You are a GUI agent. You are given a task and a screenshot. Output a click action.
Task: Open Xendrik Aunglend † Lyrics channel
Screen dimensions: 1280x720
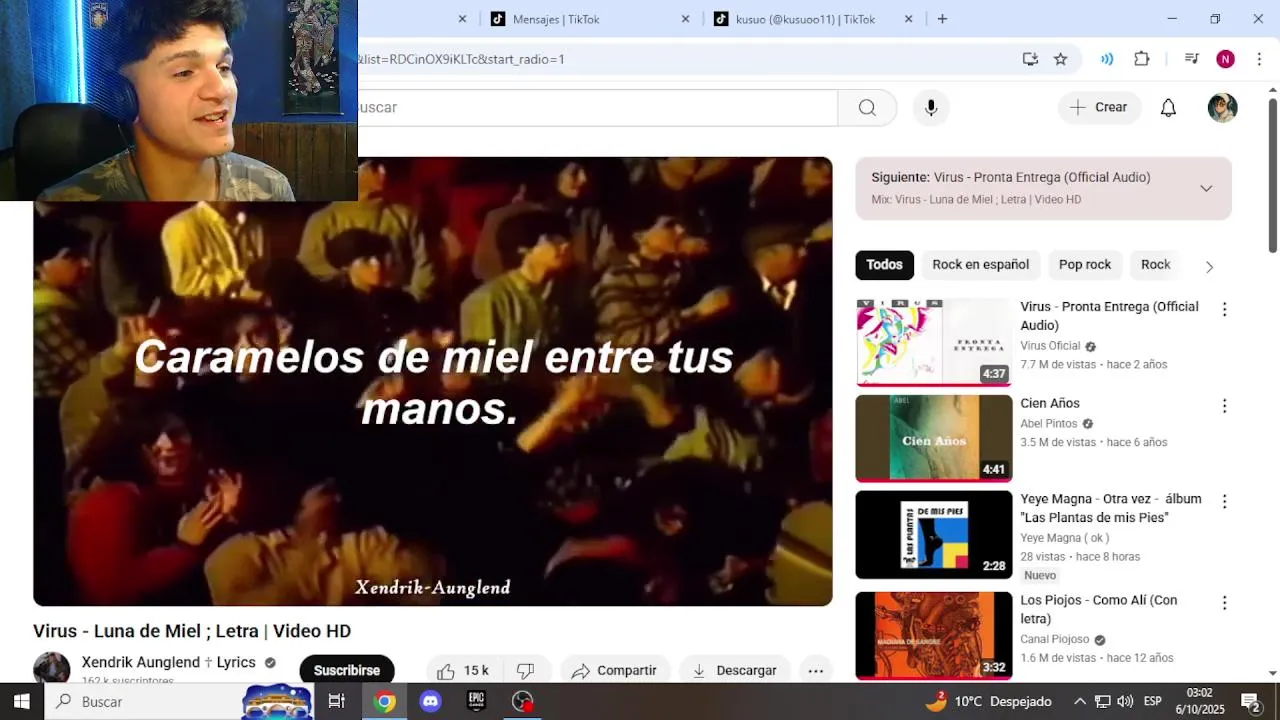[169, 662]
